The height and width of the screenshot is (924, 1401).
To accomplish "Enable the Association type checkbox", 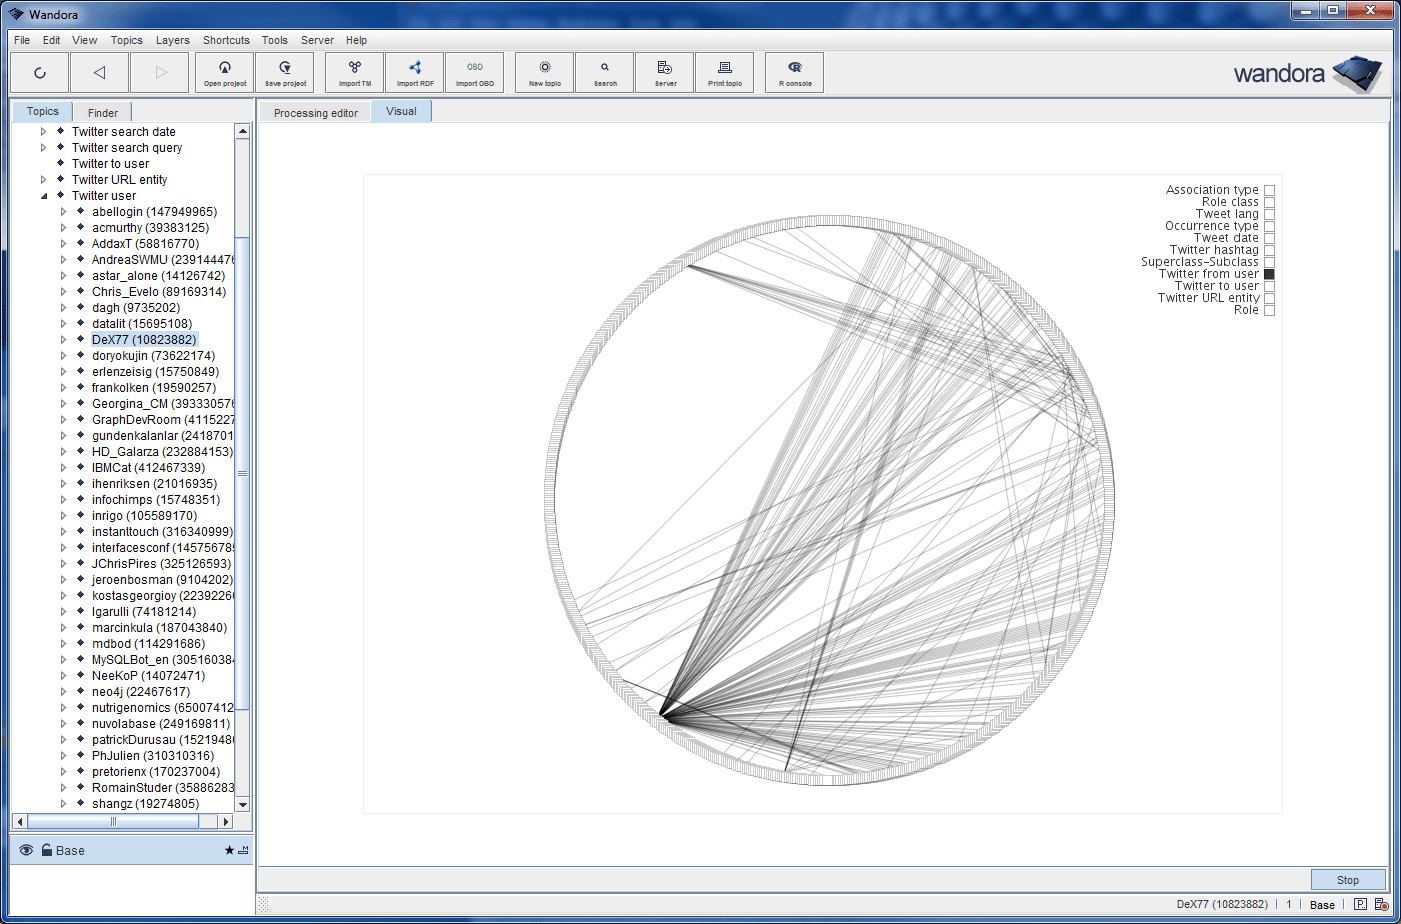I will [1269, 190].
